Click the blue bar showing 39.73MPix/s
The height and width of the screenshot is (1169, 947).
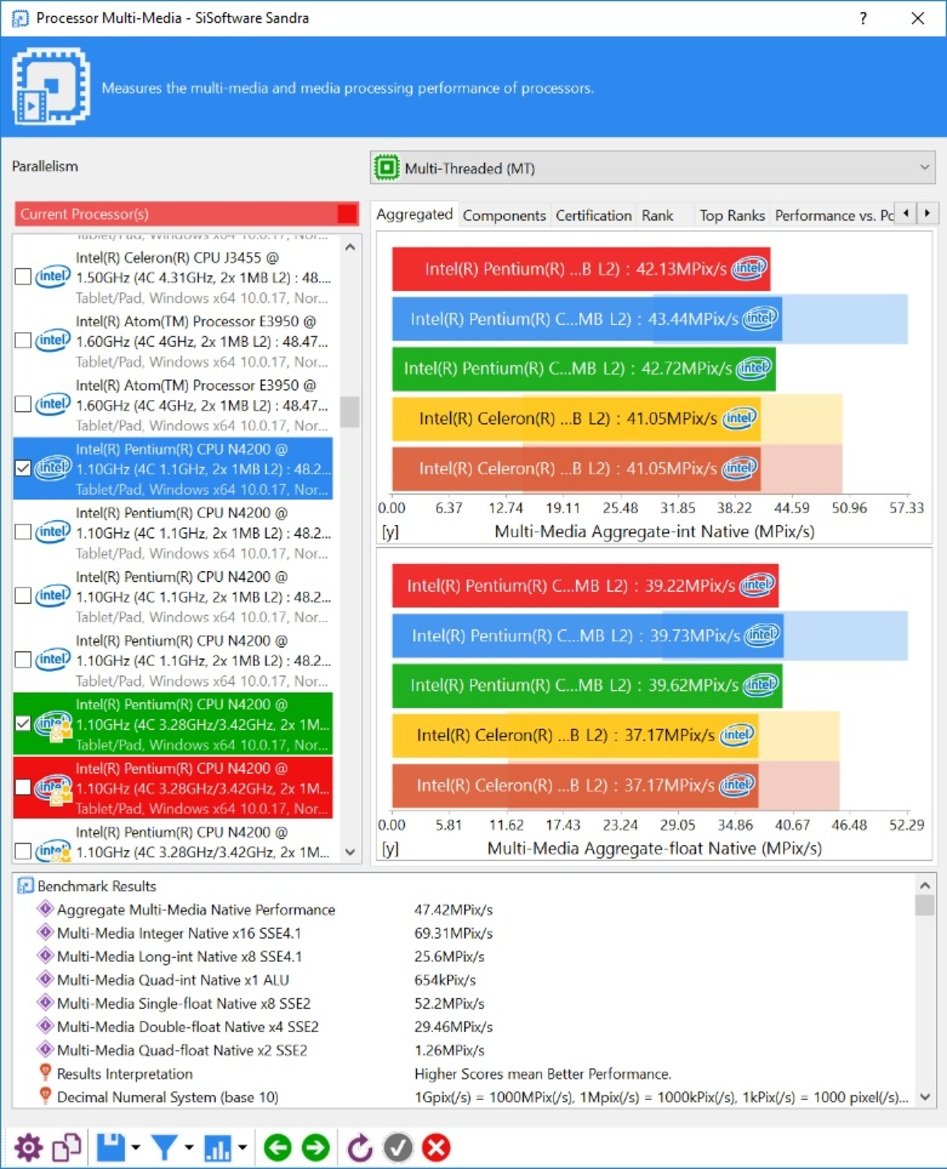pyautogui.click(x=588, y=636)
